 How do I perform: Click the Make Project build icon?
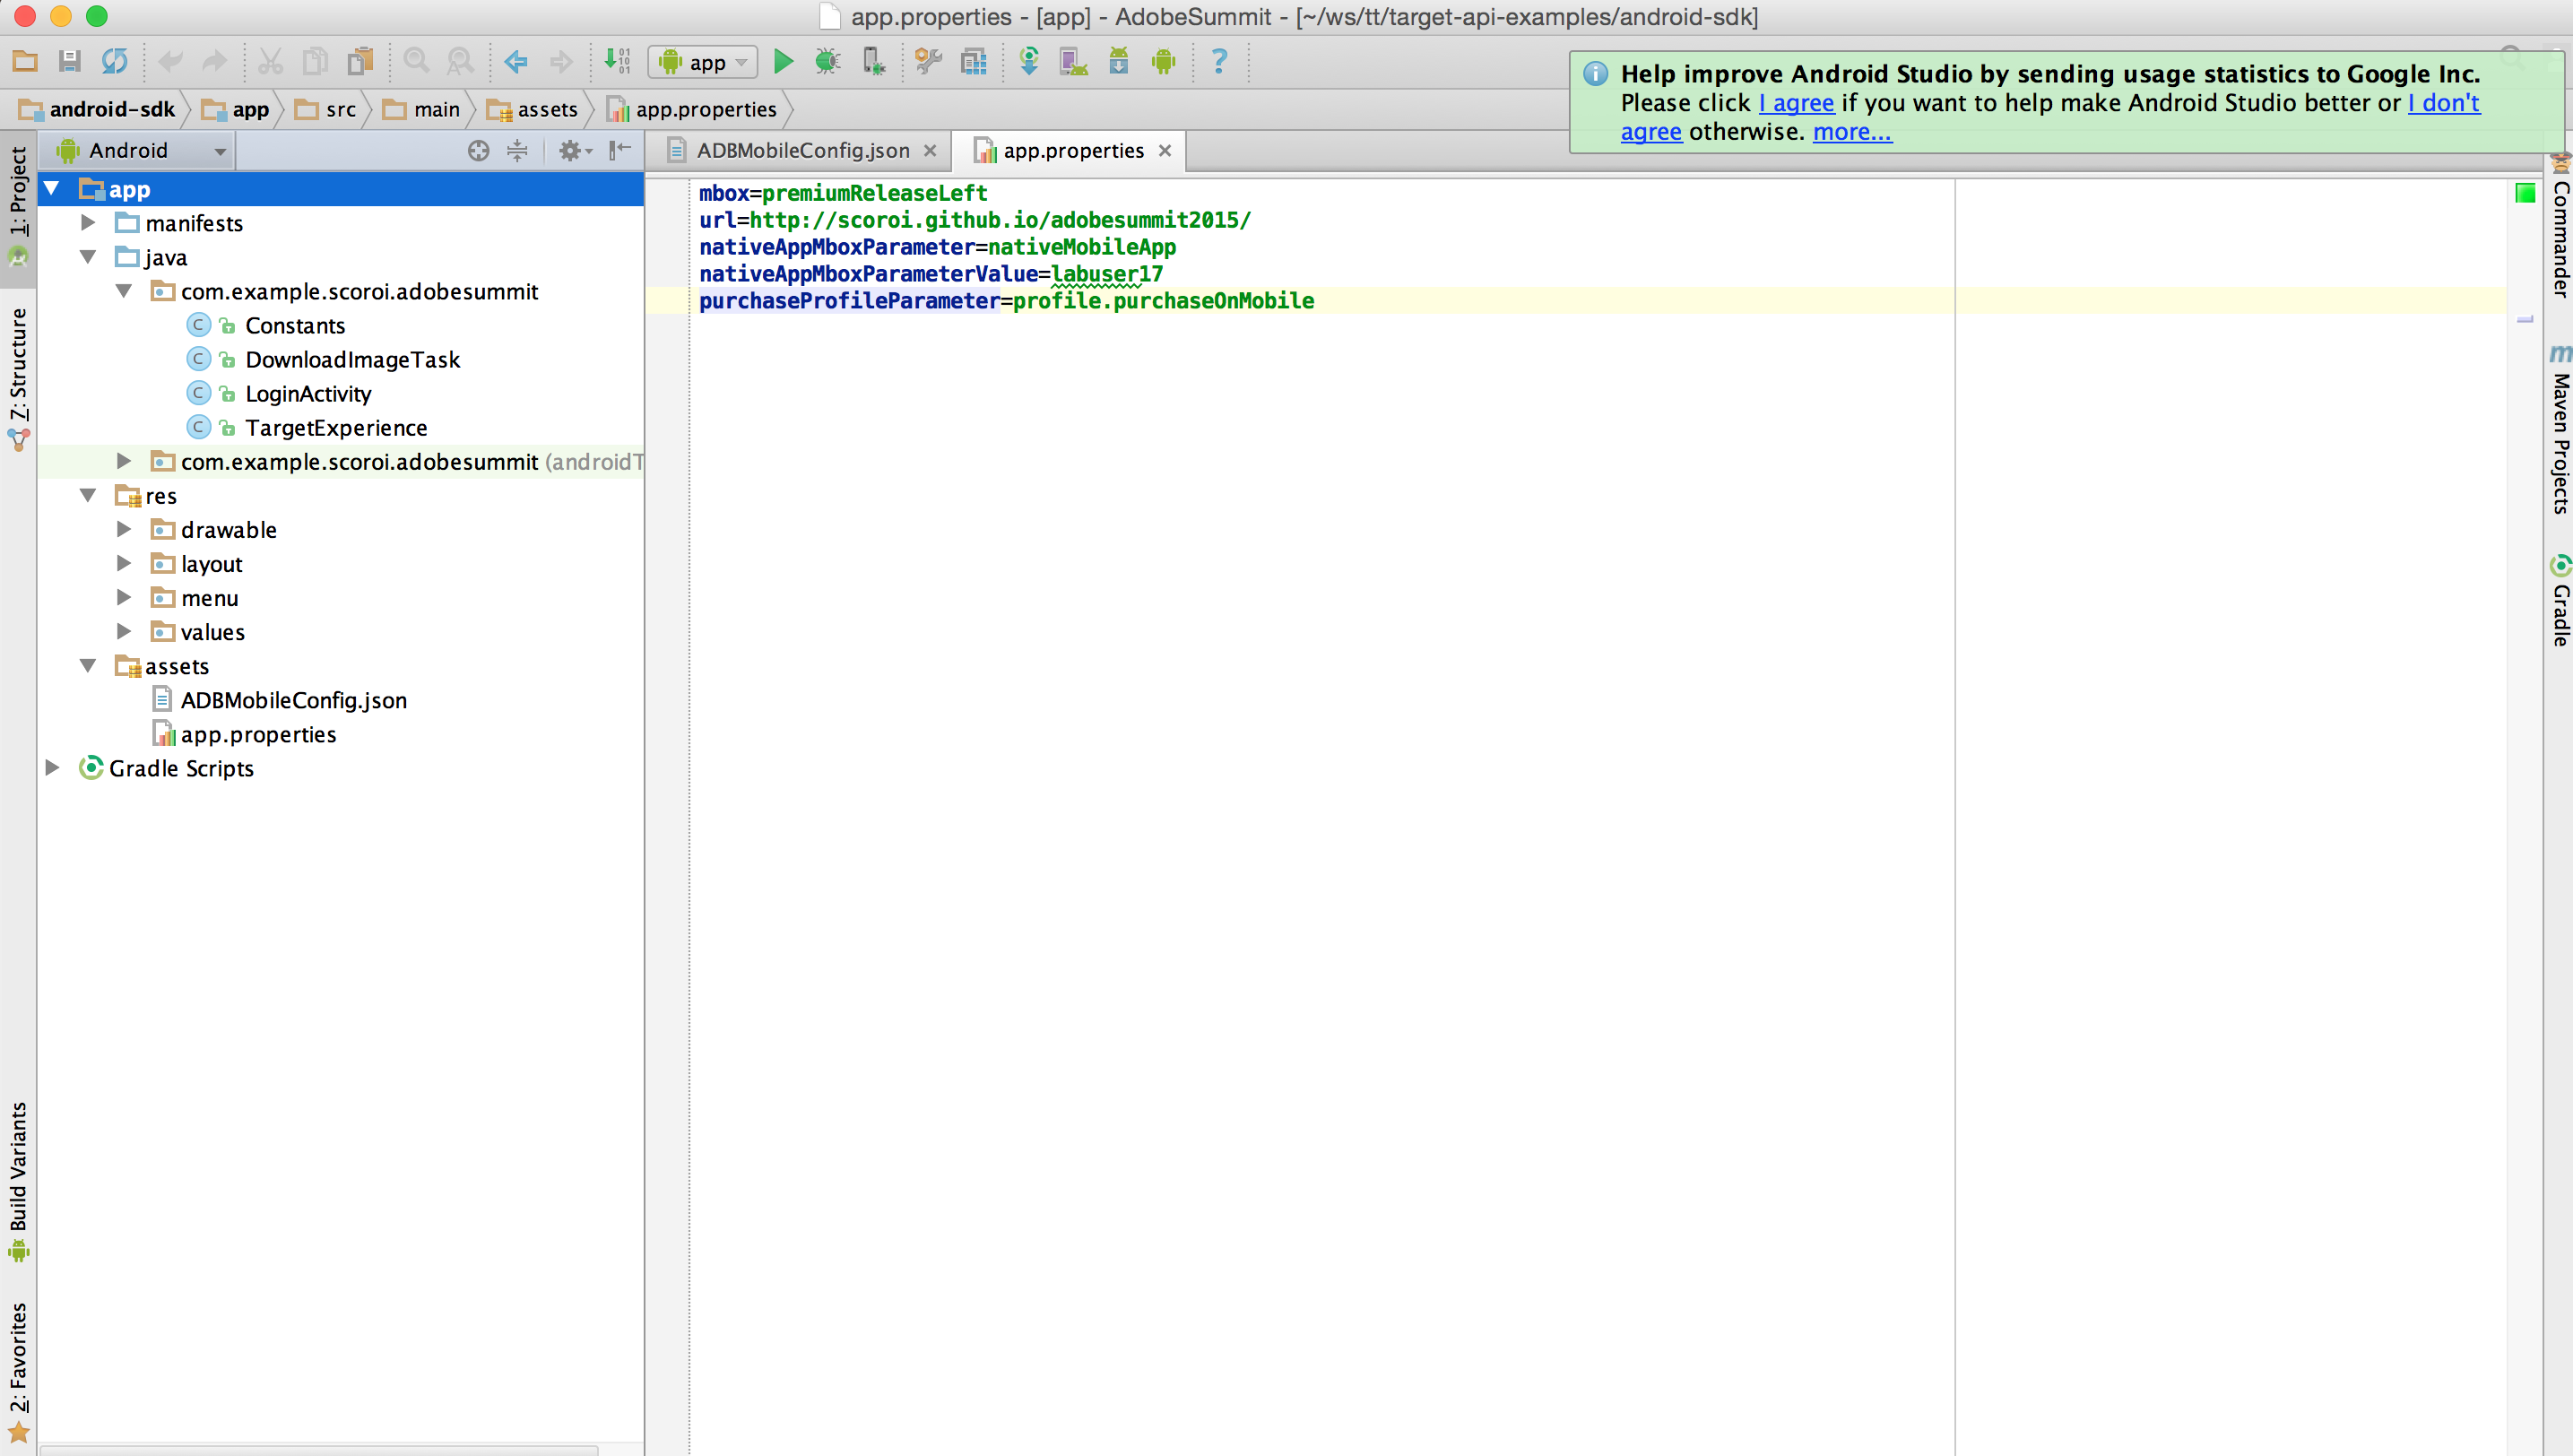point(617,62)
